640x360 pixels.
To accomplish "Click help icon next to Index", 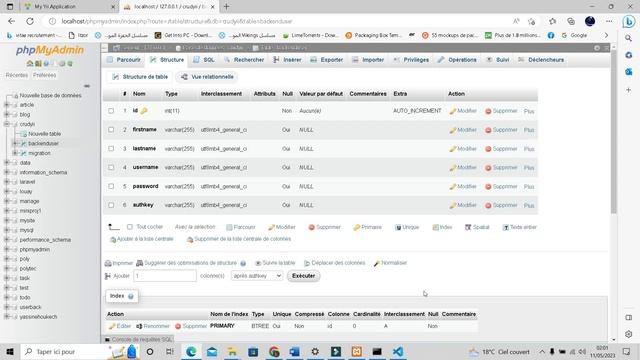I will [131, 296].
